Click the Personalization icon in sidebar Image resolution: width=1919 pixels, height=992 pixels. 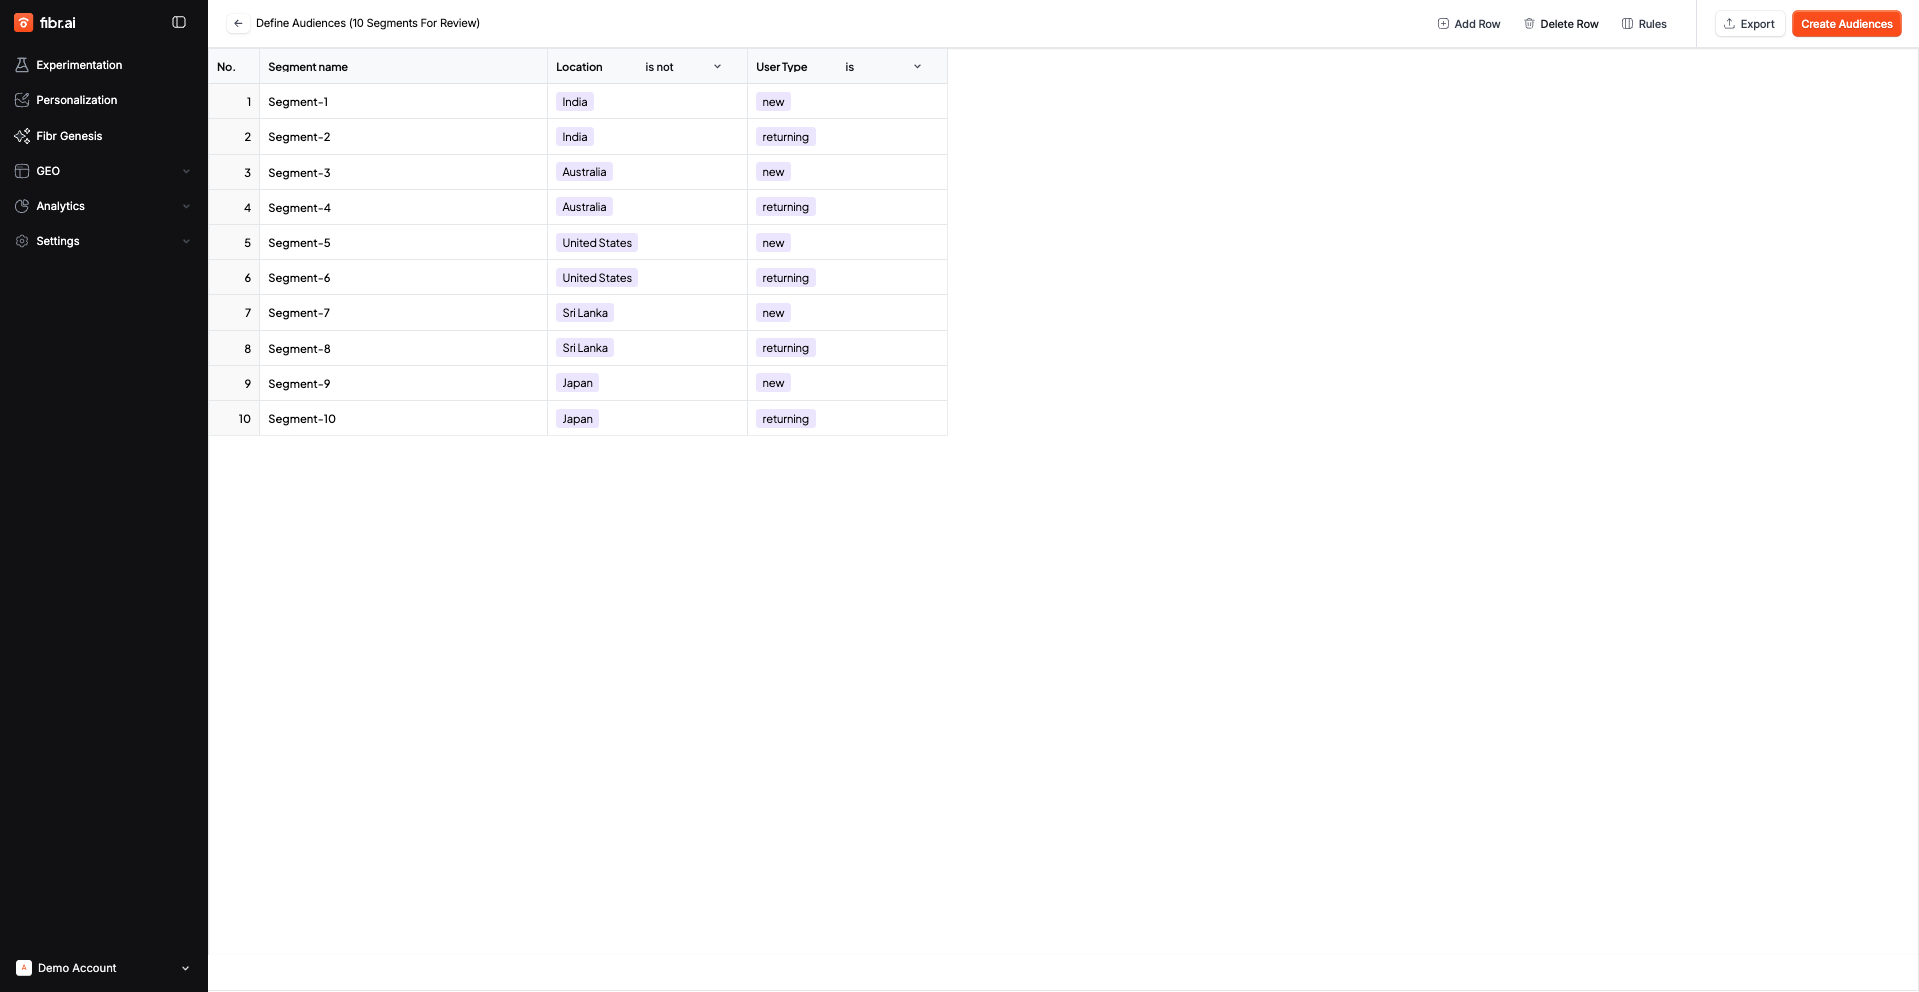point(22,100)
